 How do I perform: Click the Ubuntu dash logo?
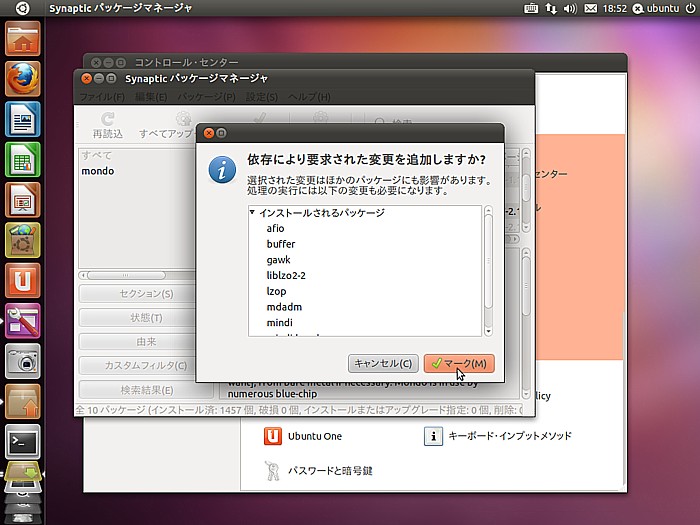22,8
